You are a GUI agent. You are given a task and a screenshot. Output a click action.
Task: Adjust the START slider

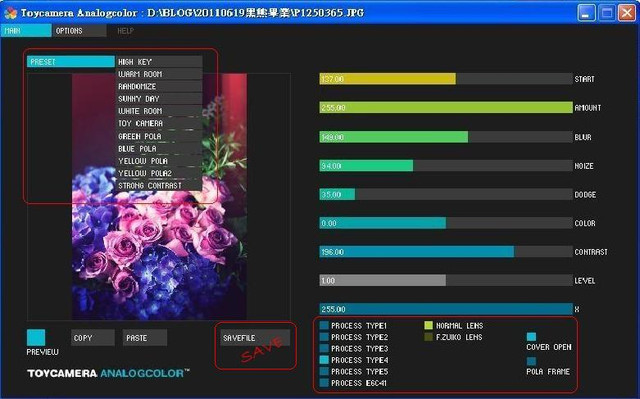446,79
